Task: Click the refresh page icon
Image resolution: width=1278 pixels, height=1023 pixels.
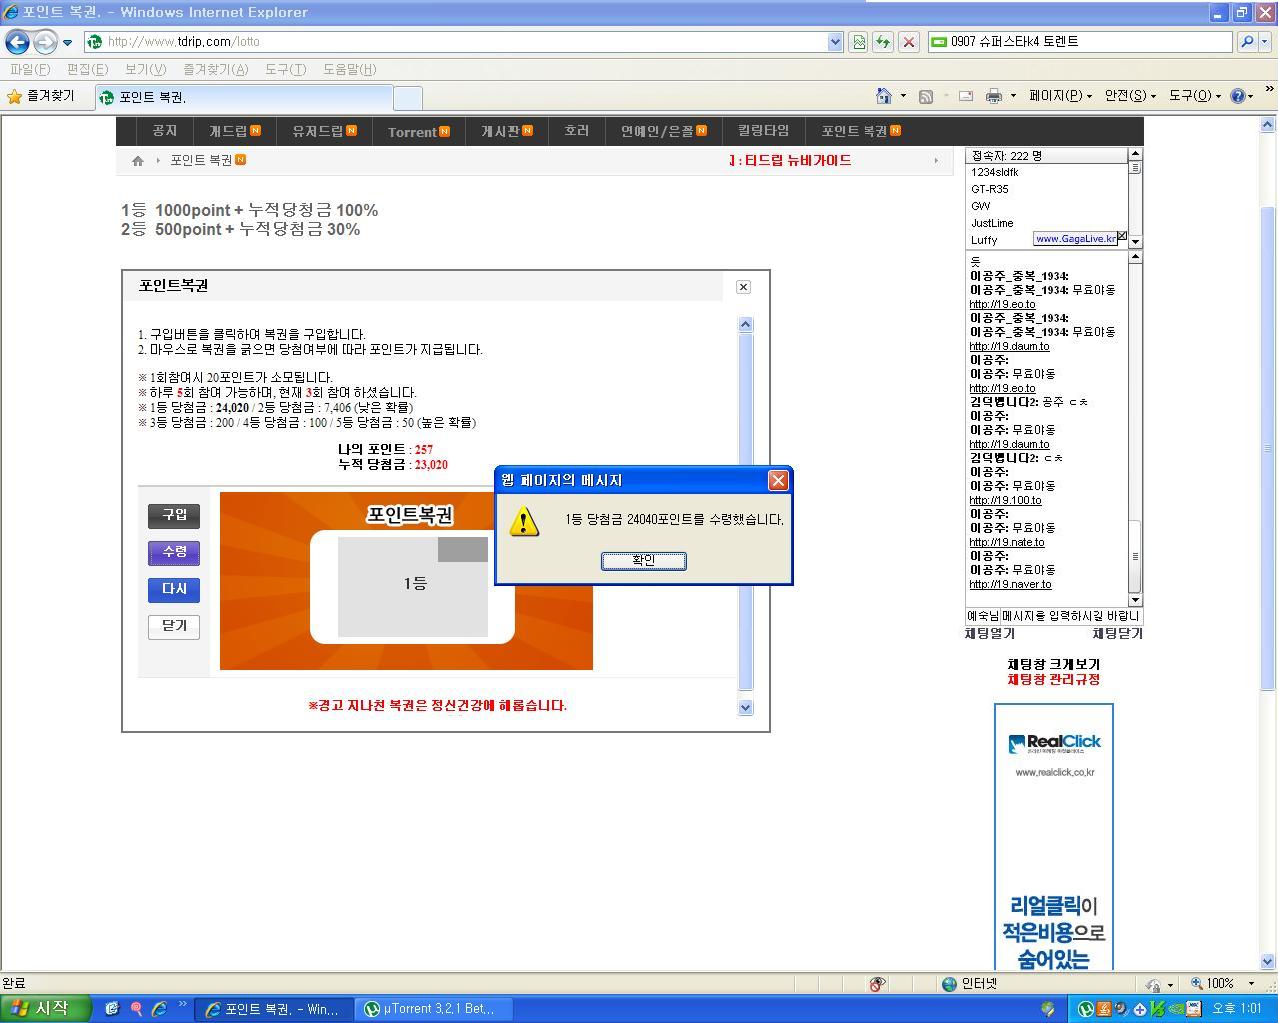Action: click(x=882, y=42)
